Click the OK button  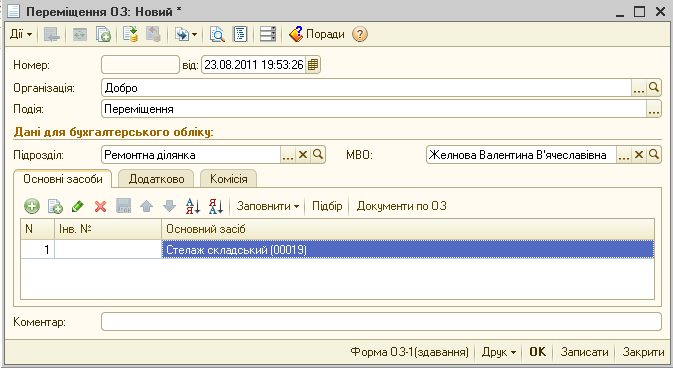pos(537,352)
